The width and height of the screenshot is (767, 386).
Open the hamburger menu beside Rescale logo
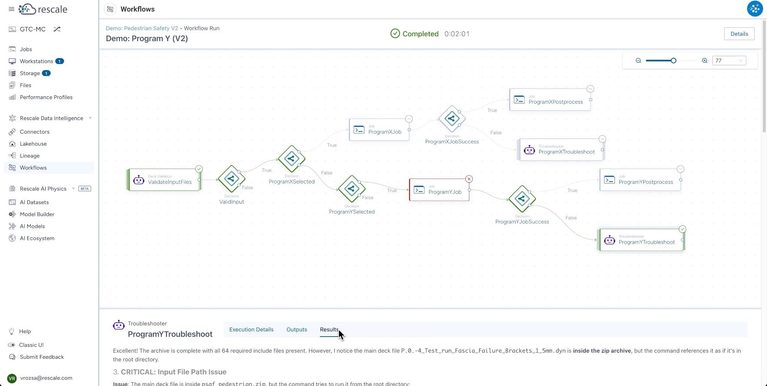tap(11, 9)
